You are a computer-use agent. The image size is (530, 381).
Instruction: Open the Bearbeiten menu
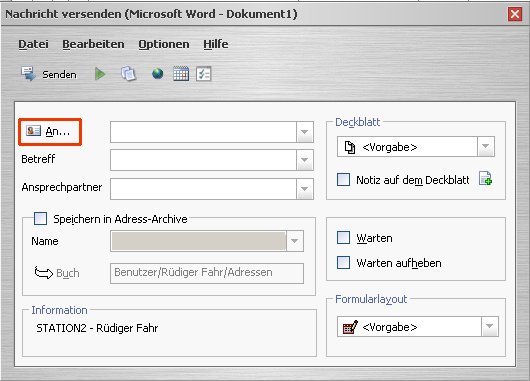[93, 44]
